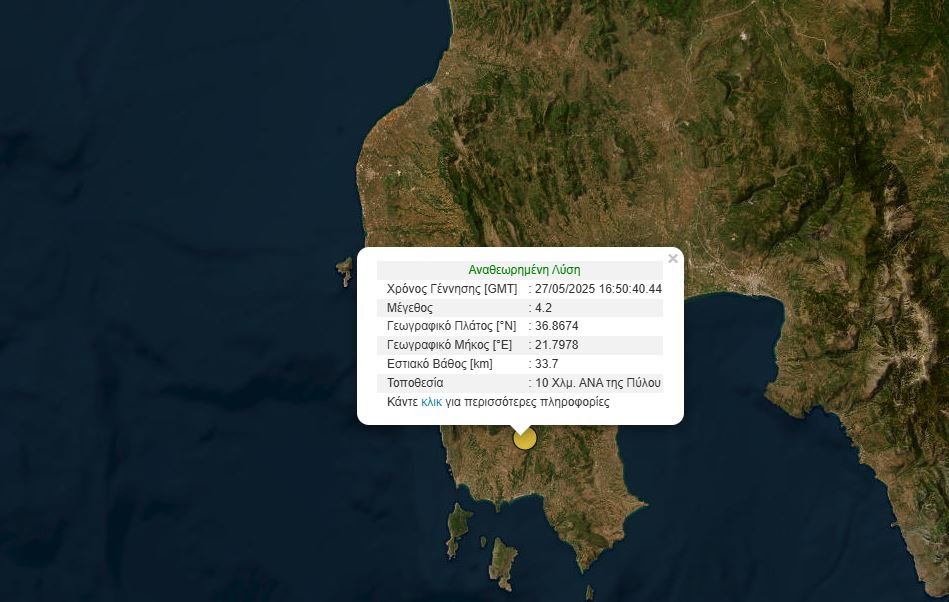Select the focal depth value 33.7
The height and width of the screenshot is (602, 949).
point(546,364)
